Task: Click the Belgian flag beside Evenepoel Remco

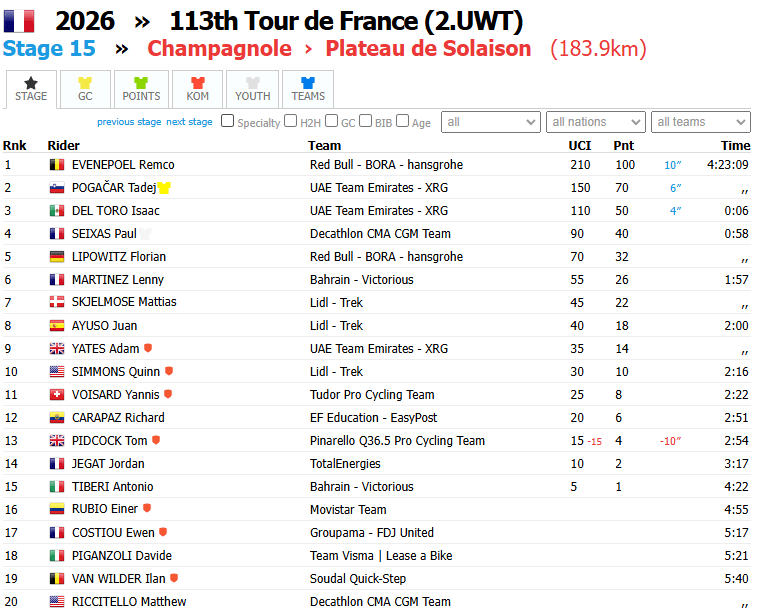Action: coord(57,165)
